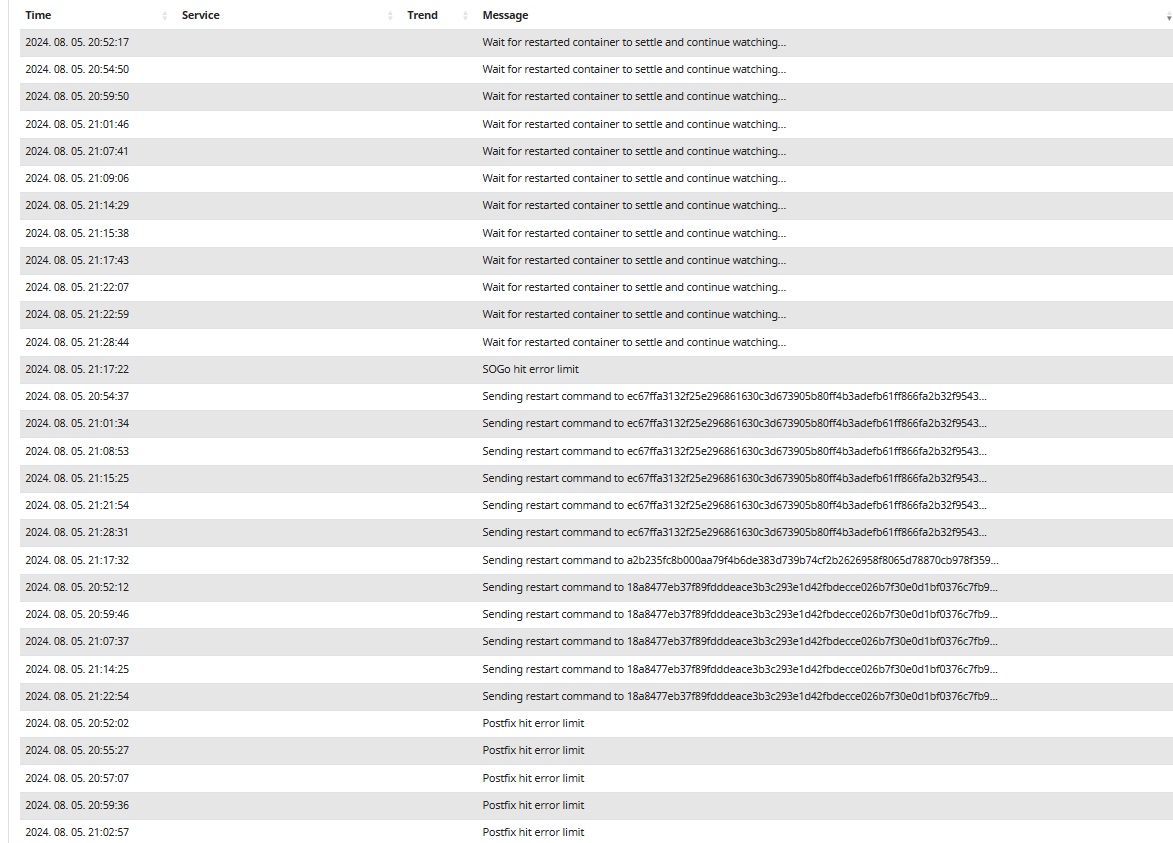The width and height of the screenshot is (1173, 843).
Task: Select the 'Wait for restarted container' message at 21:15:38
Action: coord(634,233)
